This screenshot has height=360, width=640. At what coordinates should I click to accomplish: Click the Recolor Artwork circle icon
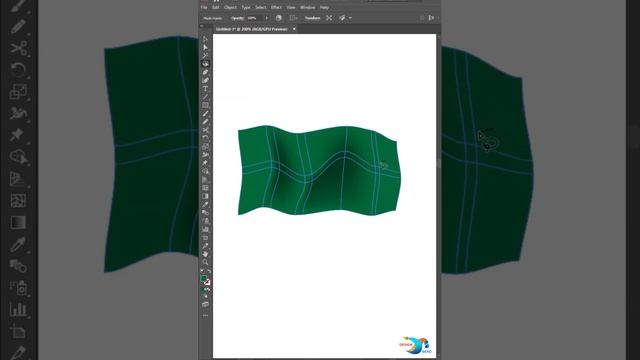279,18
